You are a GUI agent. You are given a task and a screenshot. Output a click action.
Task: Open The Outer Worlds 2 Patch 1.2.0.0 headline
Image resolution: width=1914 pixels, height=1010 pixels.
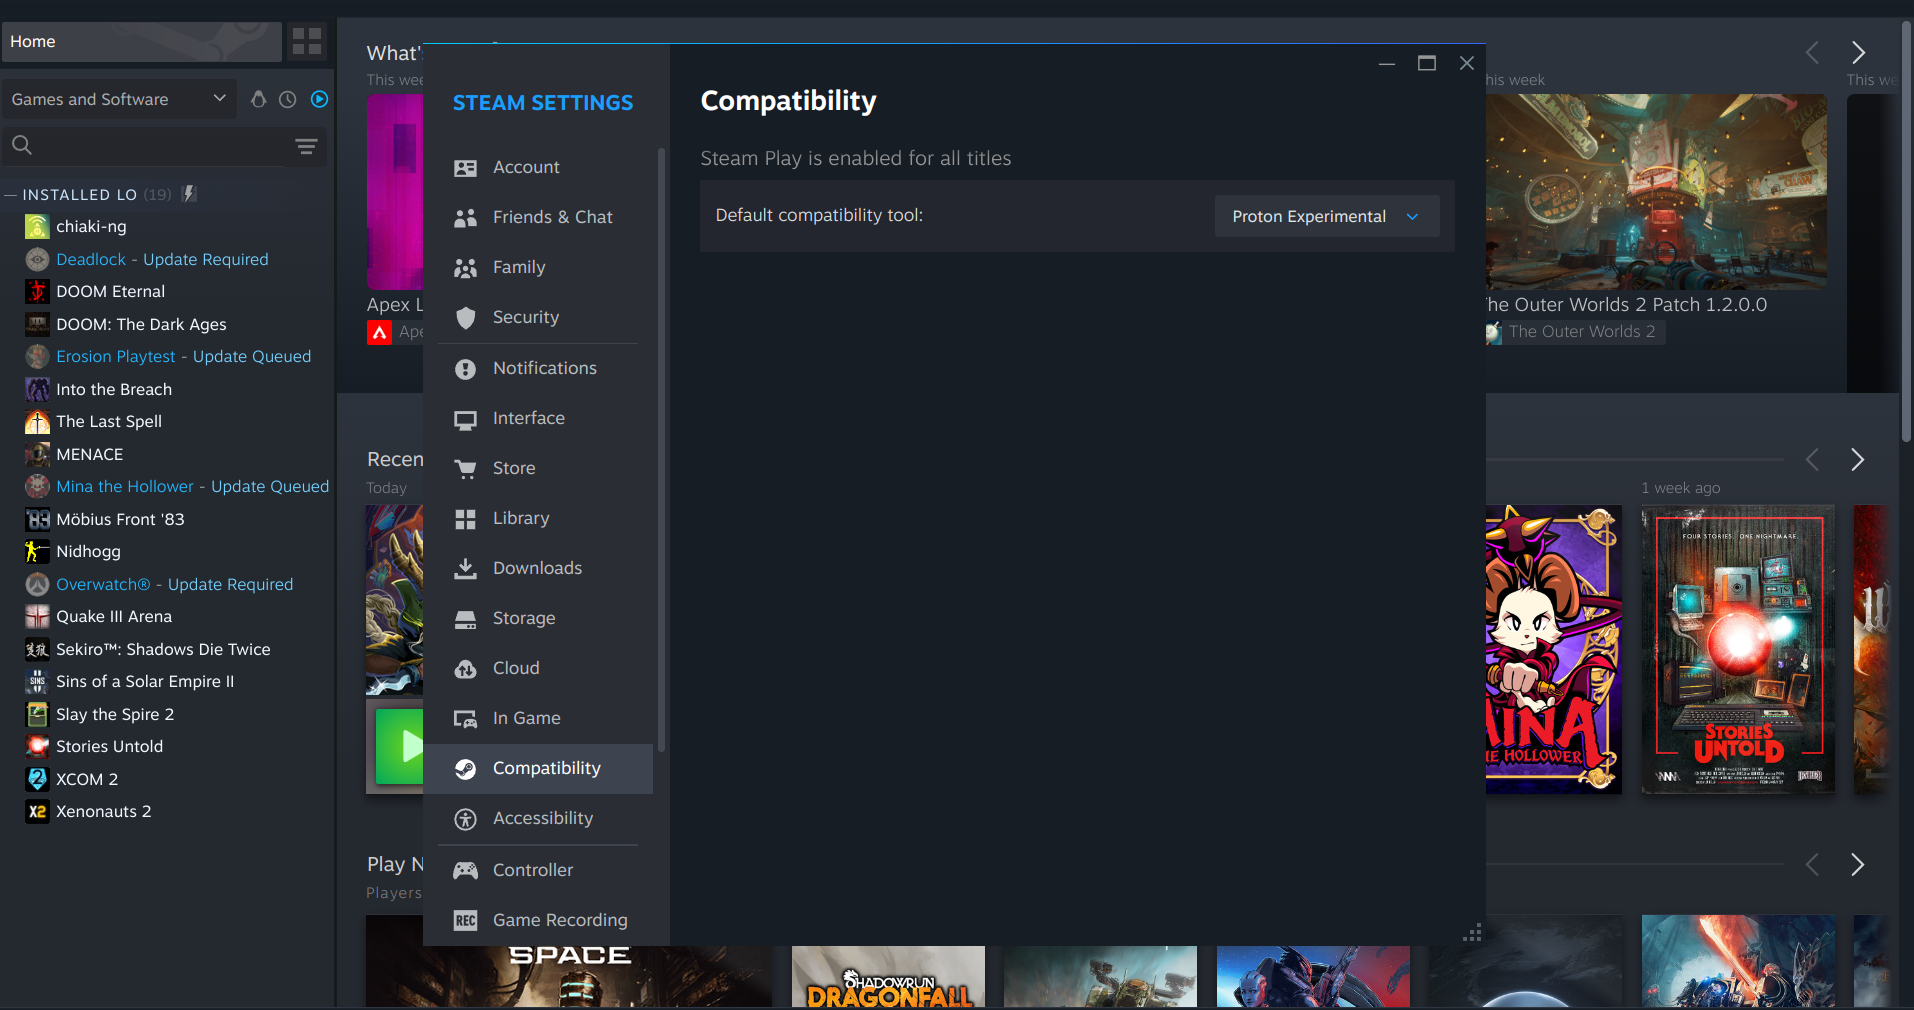tap(1626, 305)
